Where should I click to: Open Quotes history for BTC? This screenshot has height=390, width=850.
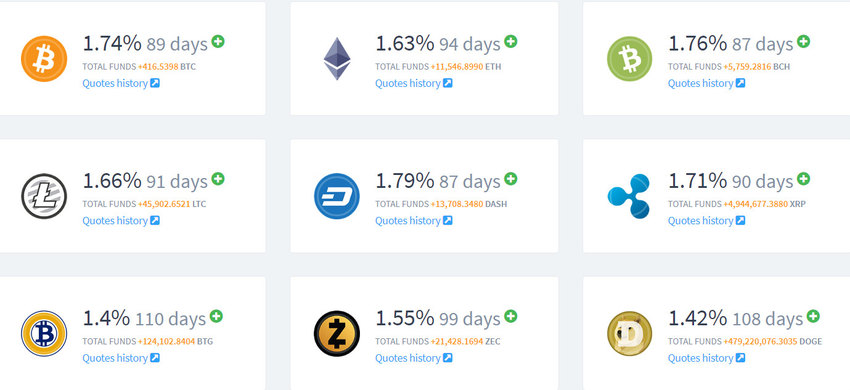[x=121, y=84]
